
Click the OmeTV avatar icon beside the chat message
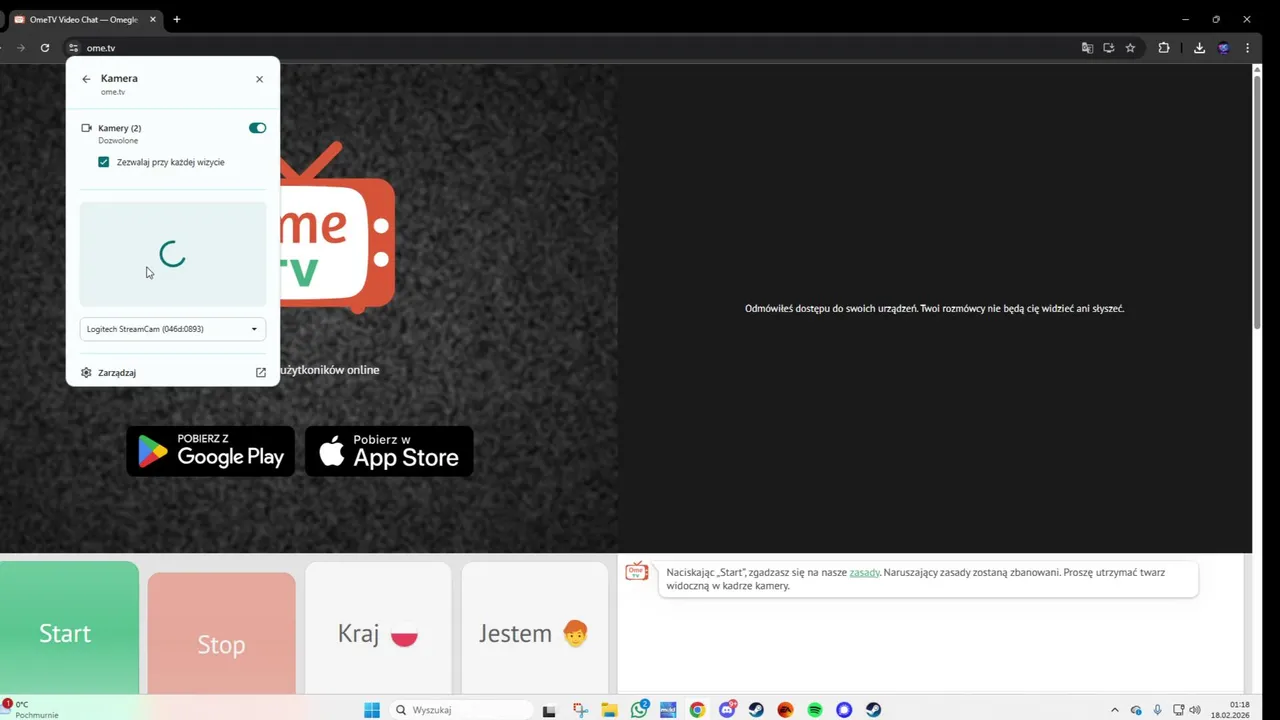[636, 571]
